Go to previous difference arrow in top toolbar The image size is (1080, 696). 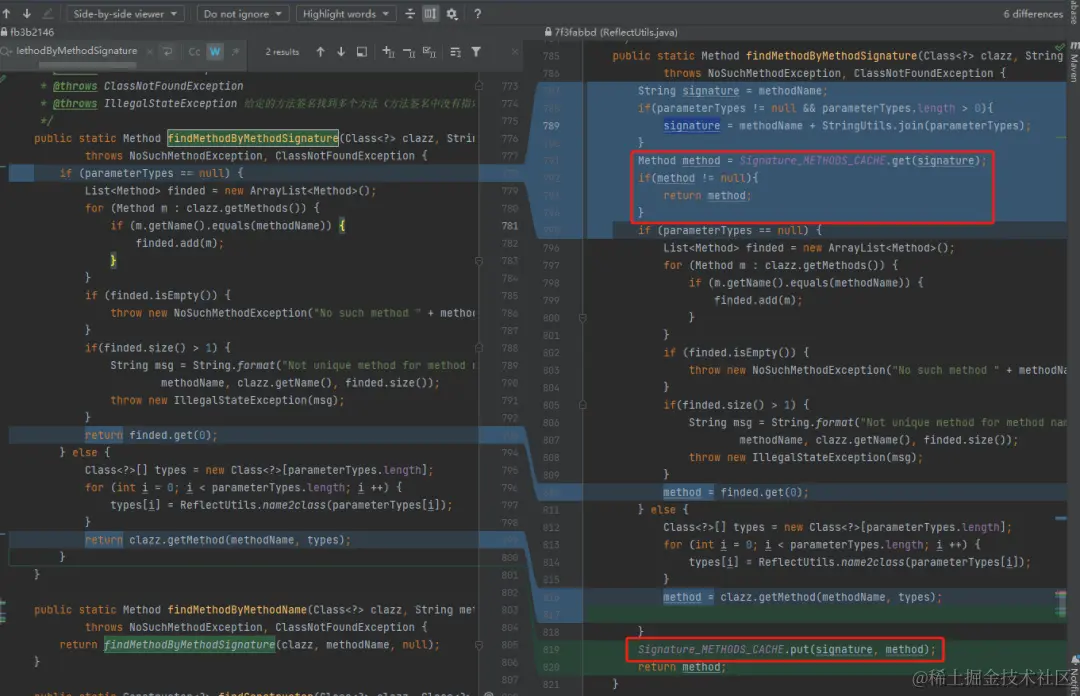coord(7,13)
